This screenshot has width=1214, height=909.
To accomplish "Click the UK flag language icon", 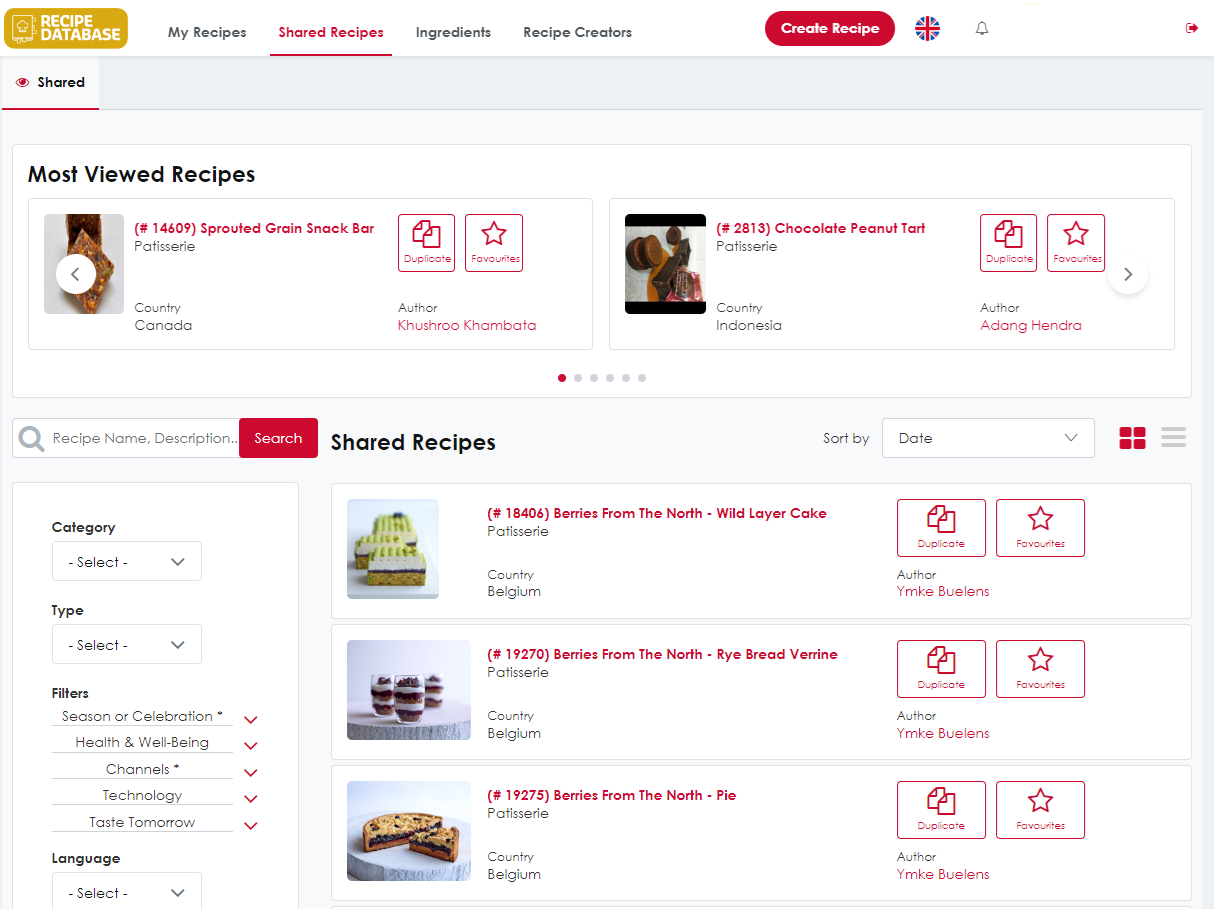I will click(x=927, y=29).
